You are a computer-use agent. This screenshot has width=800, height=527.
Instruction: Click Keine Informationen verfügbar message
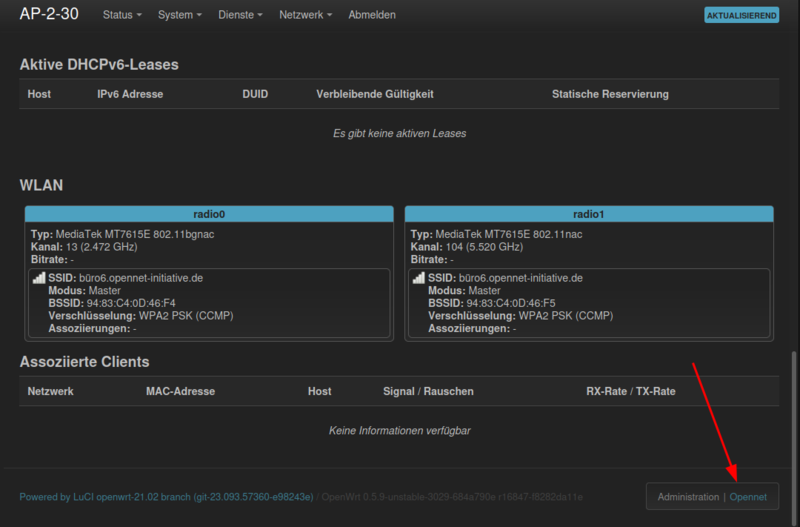pyautogui.click(x=399, y=431)
